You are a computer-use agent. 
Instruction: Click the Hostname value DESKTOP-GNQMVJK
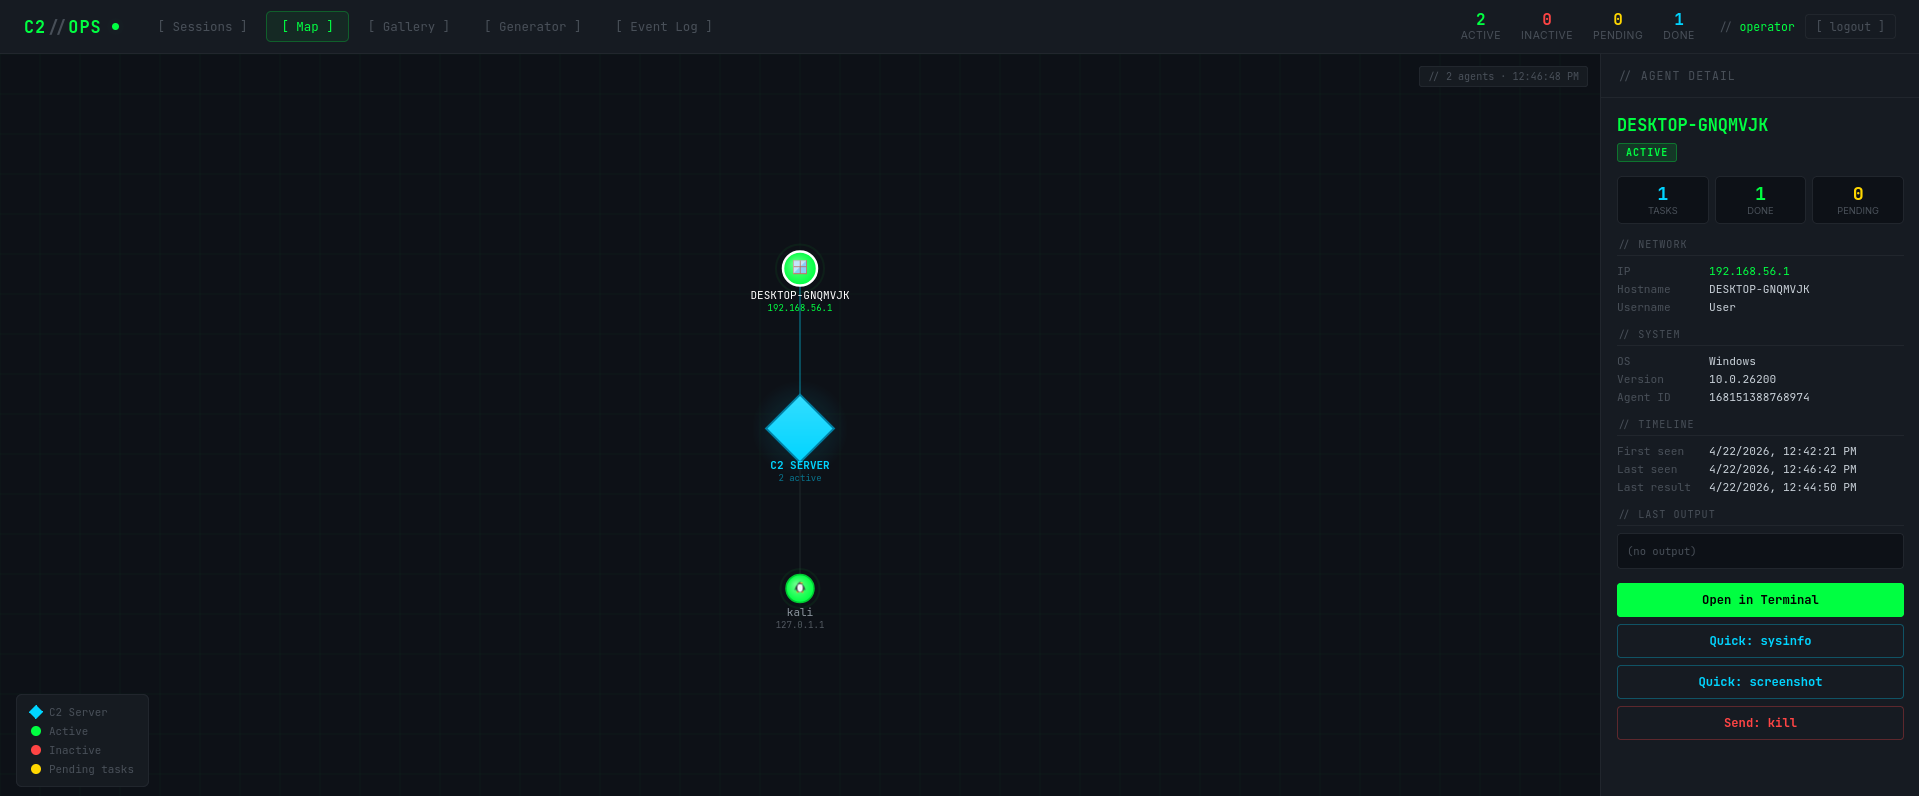click(1759, 289)
